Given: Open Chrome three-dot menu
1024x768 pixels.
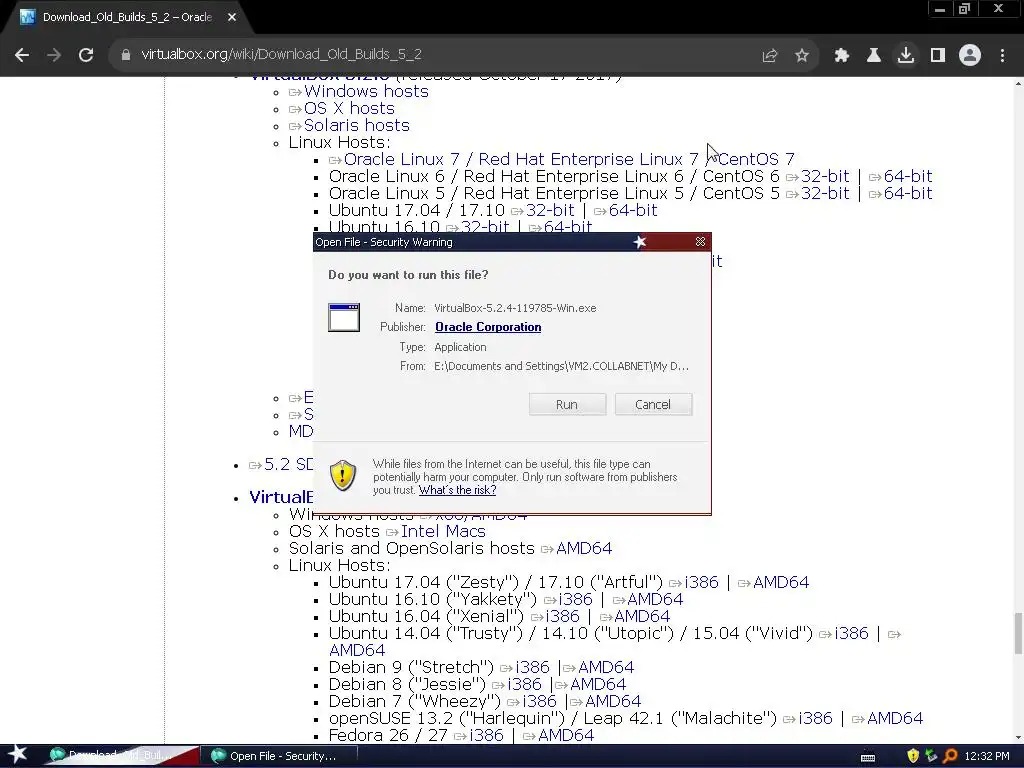Looking at the screenshot, I should click(1002, 56).
